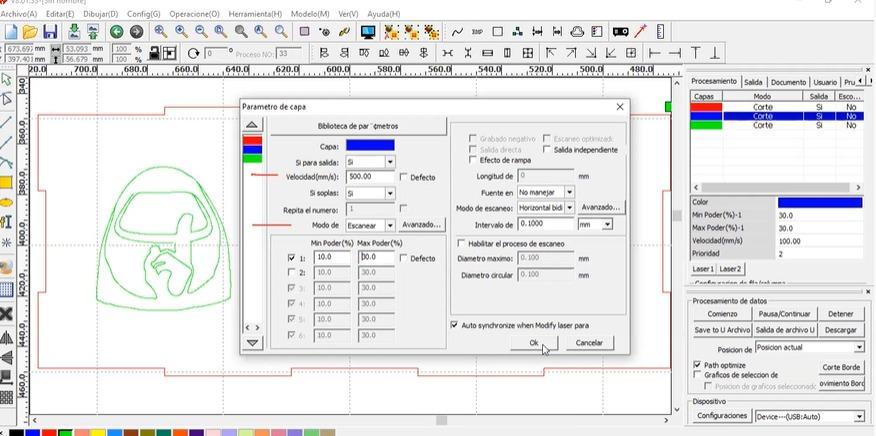Click Cancelar in the dialog

pos(589,343)
